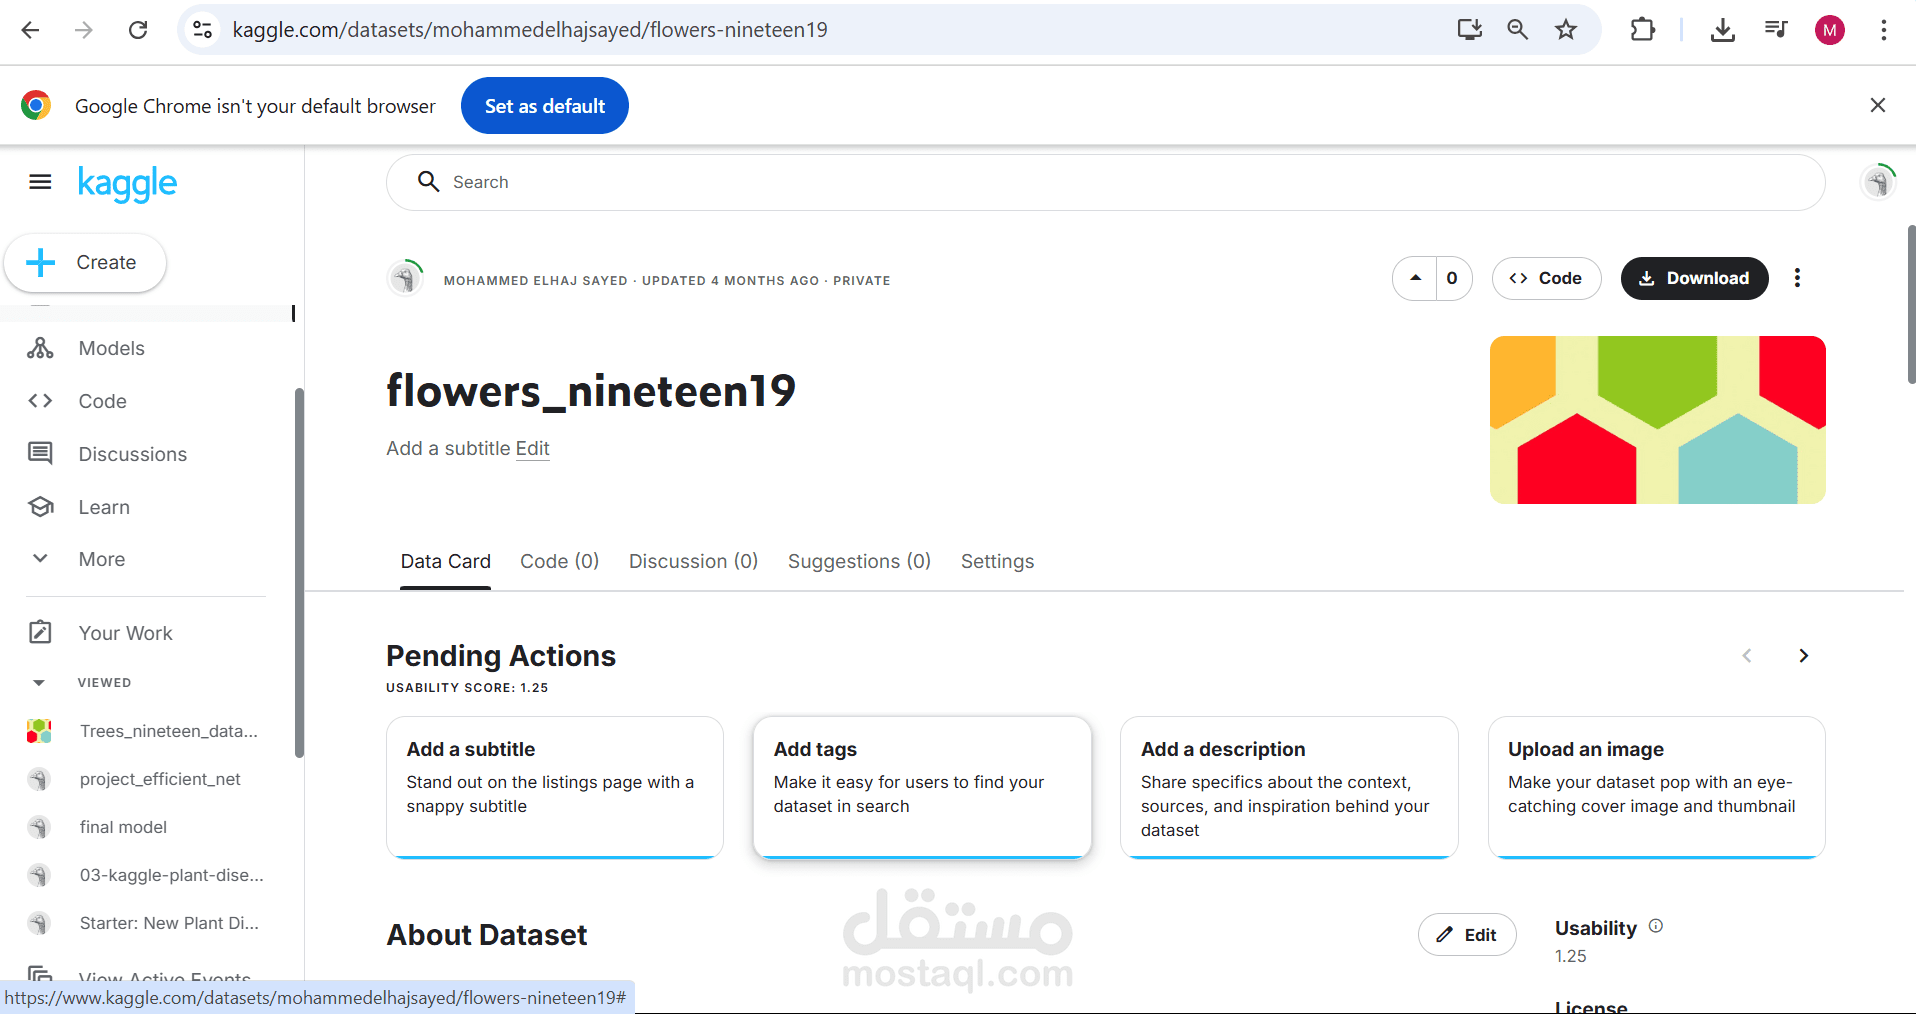Screen dimensions: 1916x1014
Task: Dismiss the default browser notification bar
Action: coord(1877,105)
